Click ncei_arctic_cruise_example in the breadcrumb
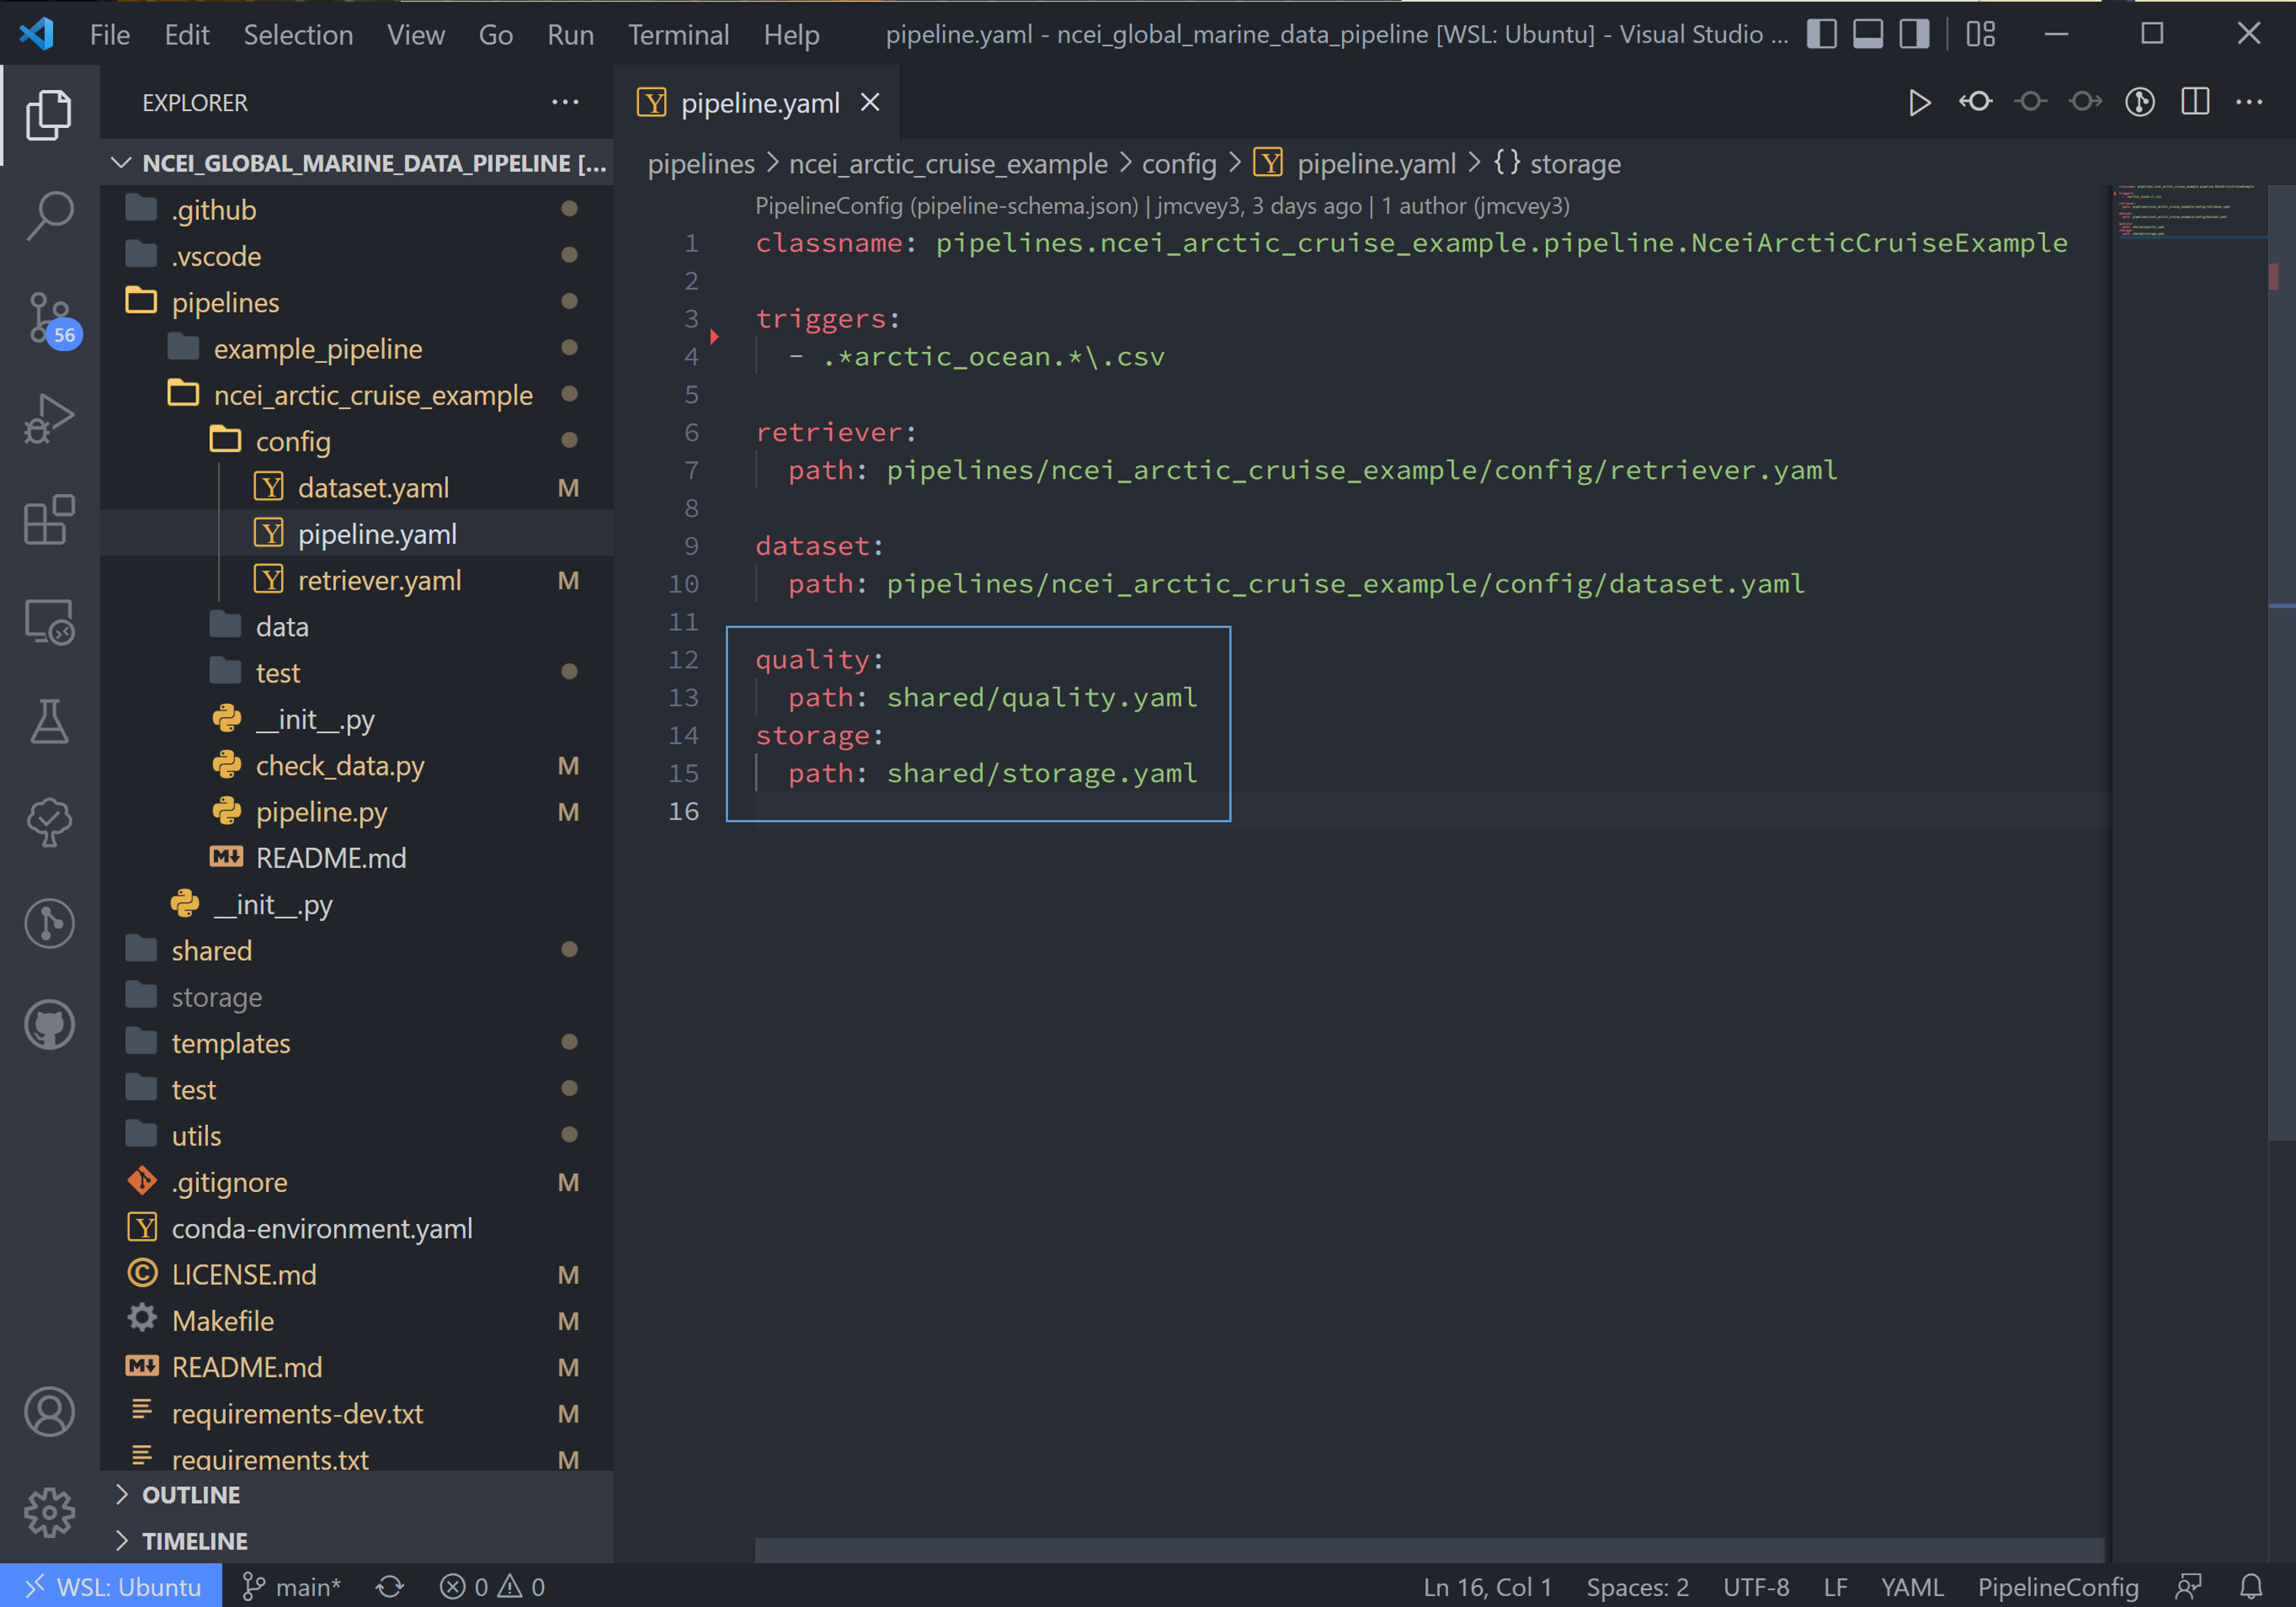This screenshot has width=2296, height=1607. coord(948,163)
